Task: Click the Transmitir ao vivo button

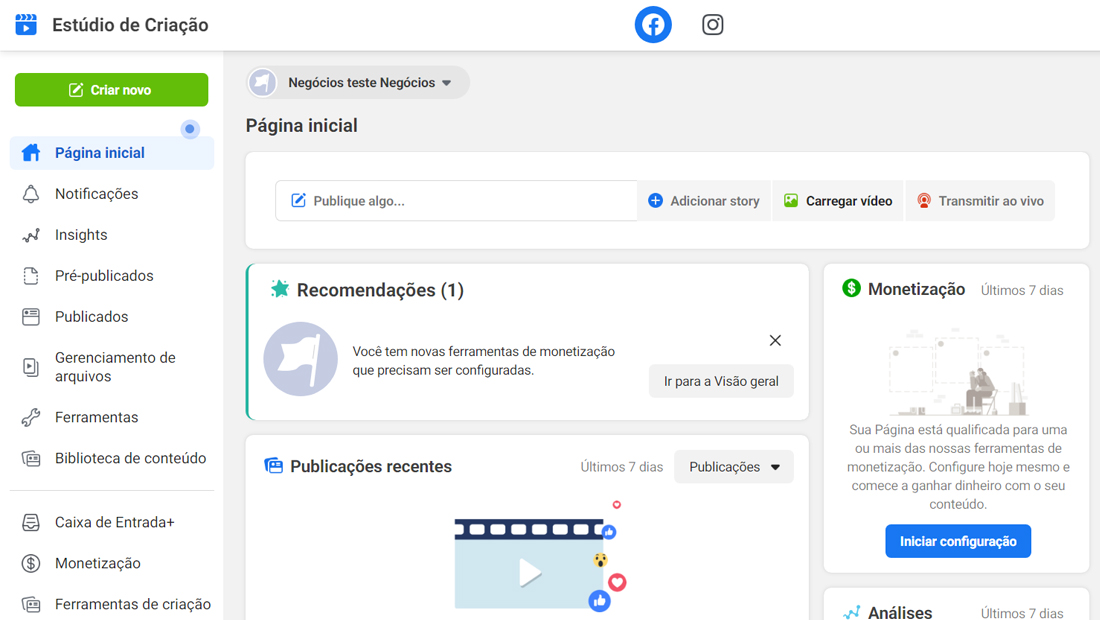Action: click(980, 201)
